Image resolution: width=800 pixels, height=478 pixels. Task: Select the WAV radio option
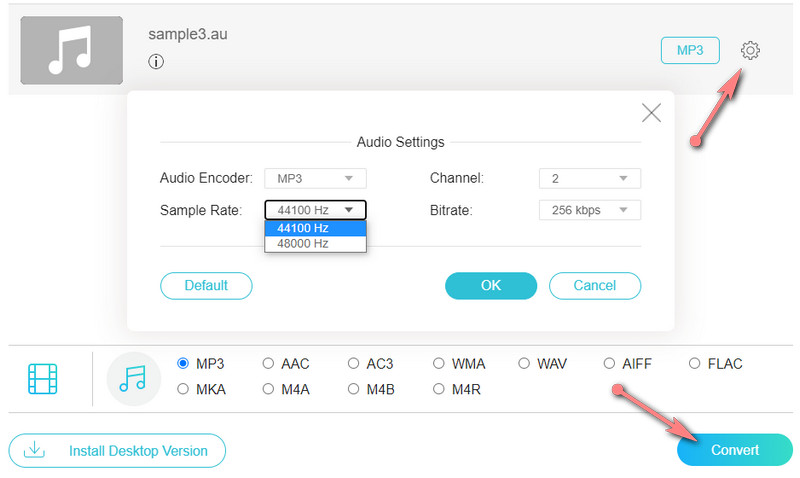point(524,364)
